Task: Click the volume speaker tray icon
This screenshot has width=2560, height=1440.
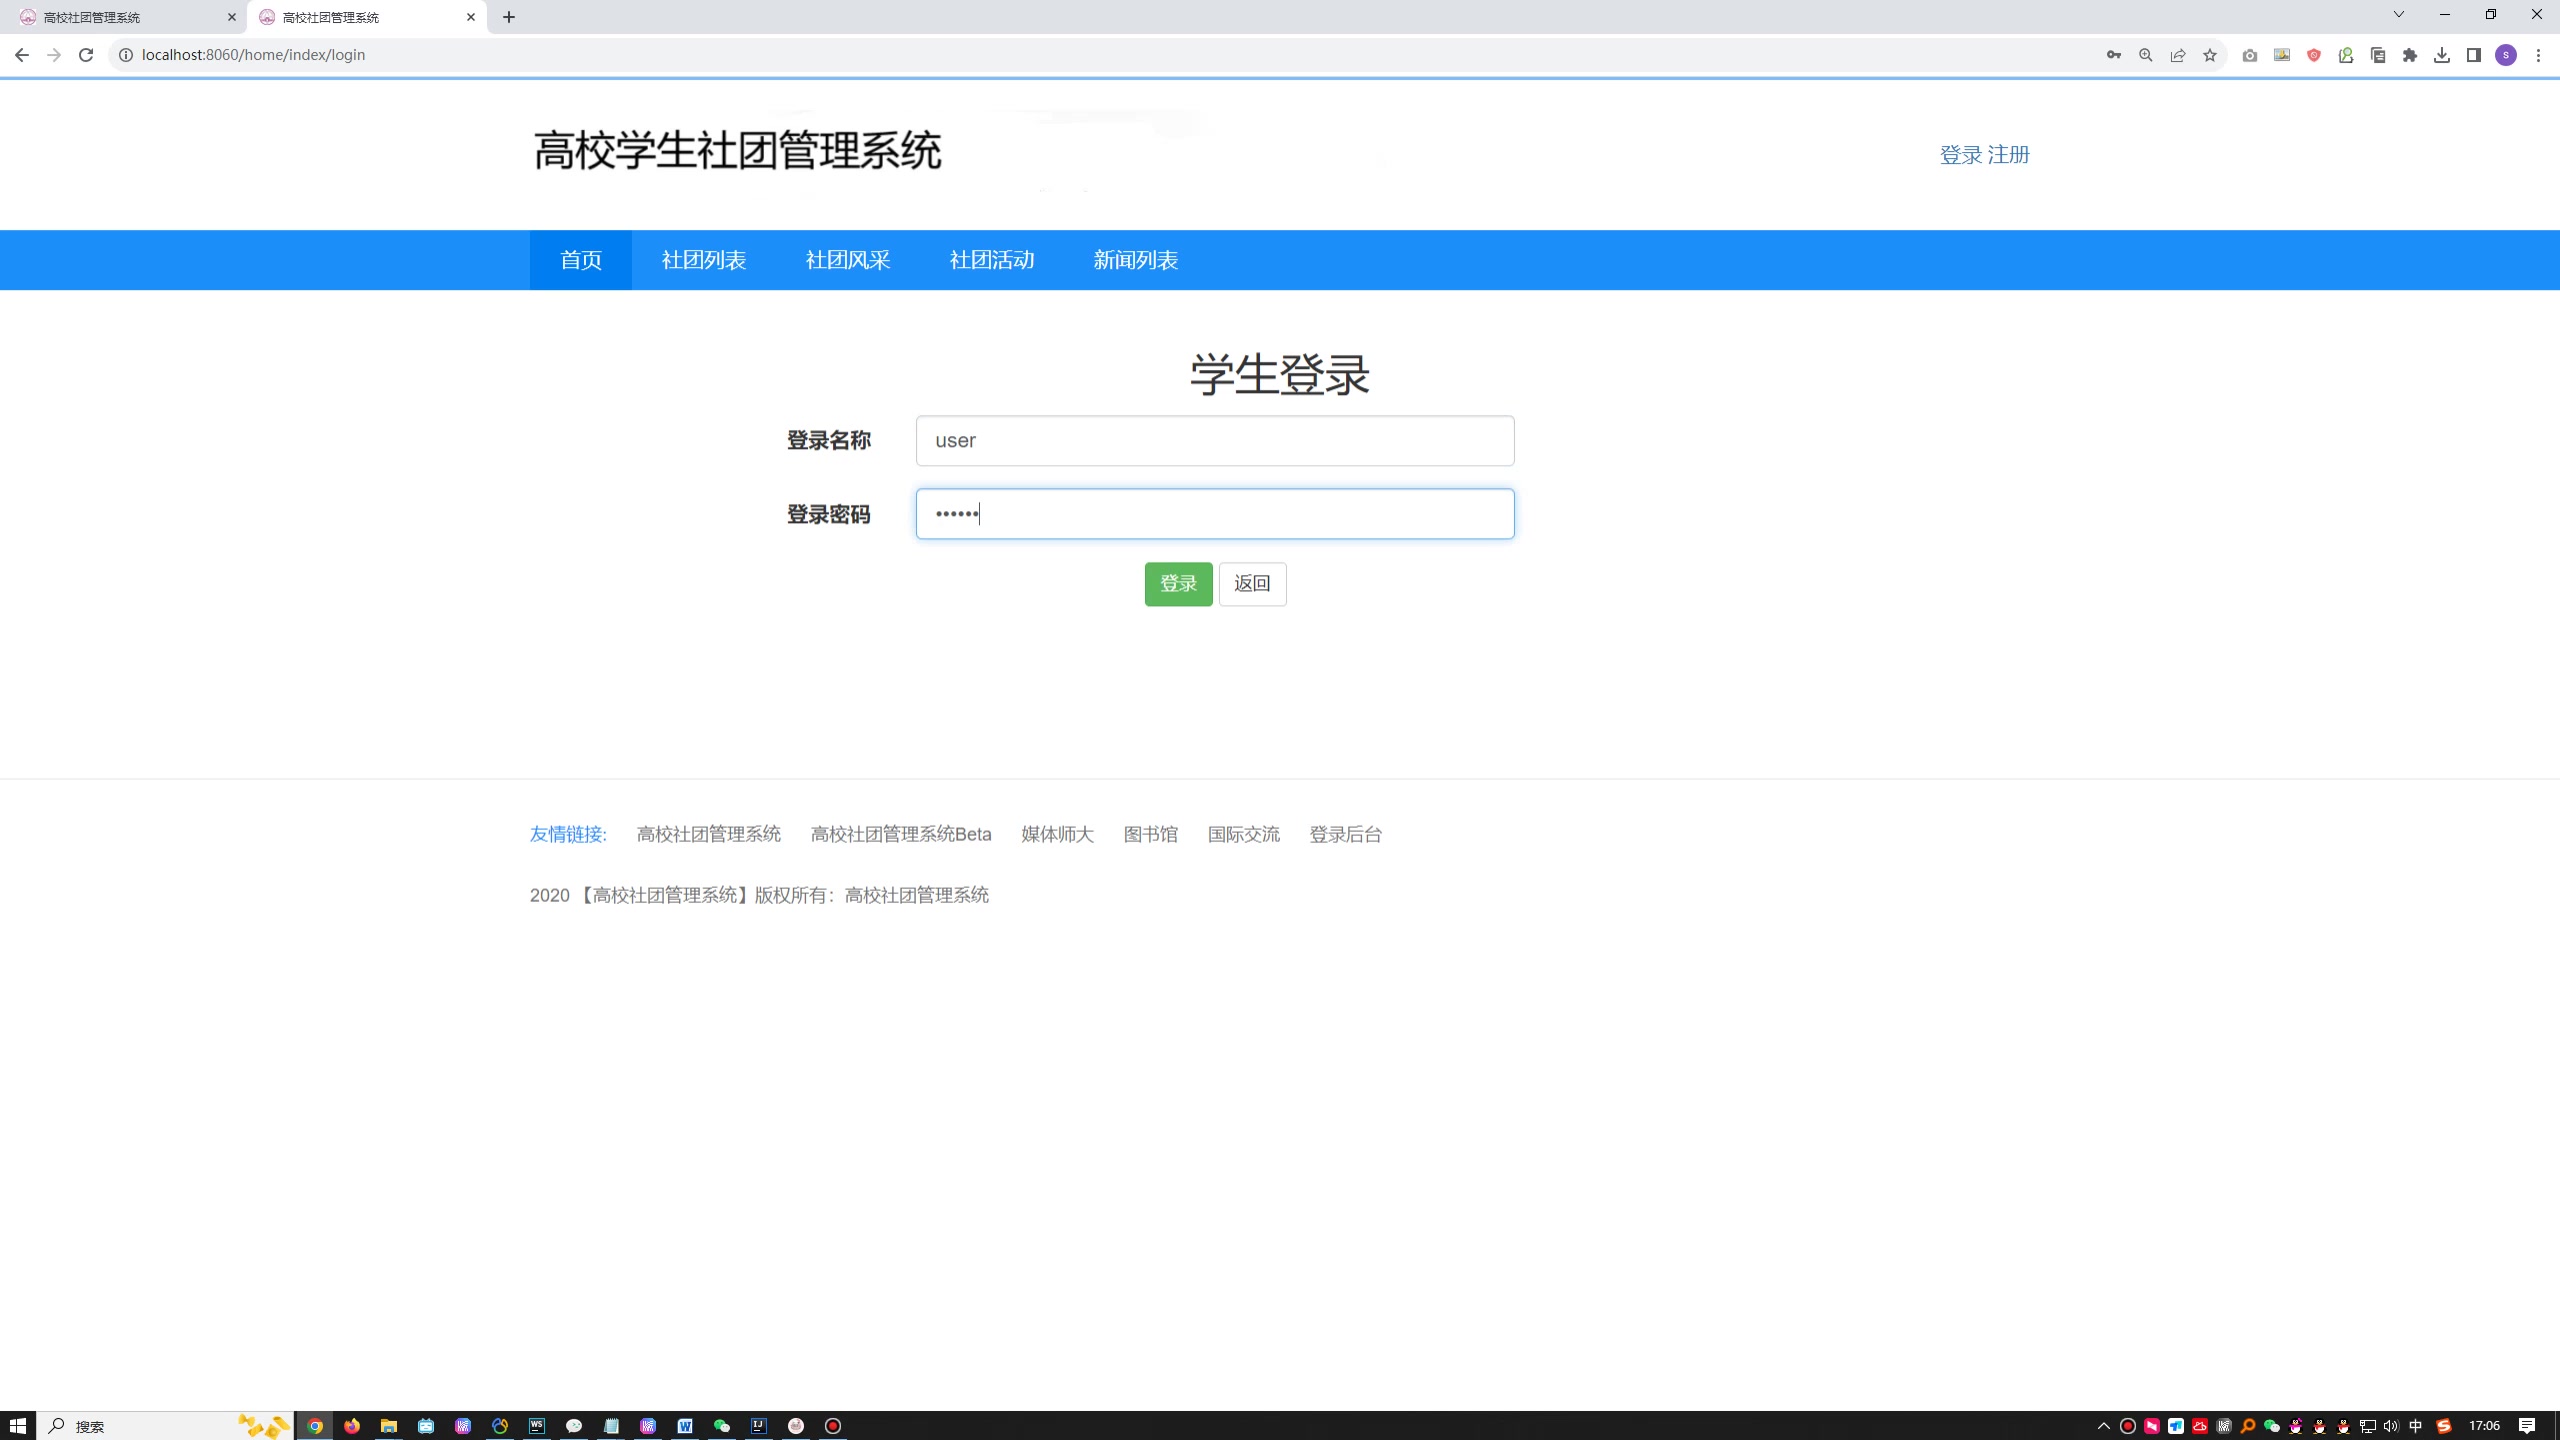Action: pos(2391,1426)
